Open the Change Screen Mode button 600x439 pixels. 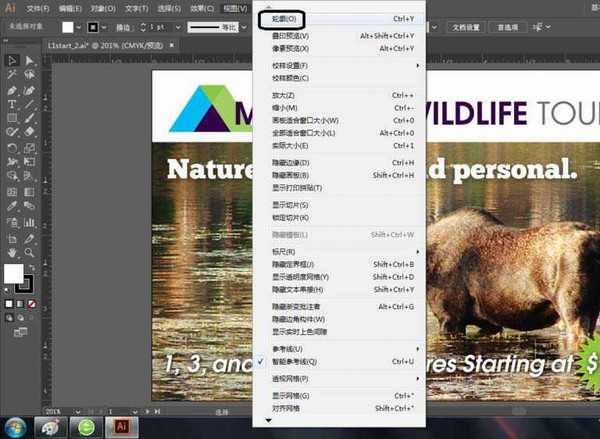20,332
